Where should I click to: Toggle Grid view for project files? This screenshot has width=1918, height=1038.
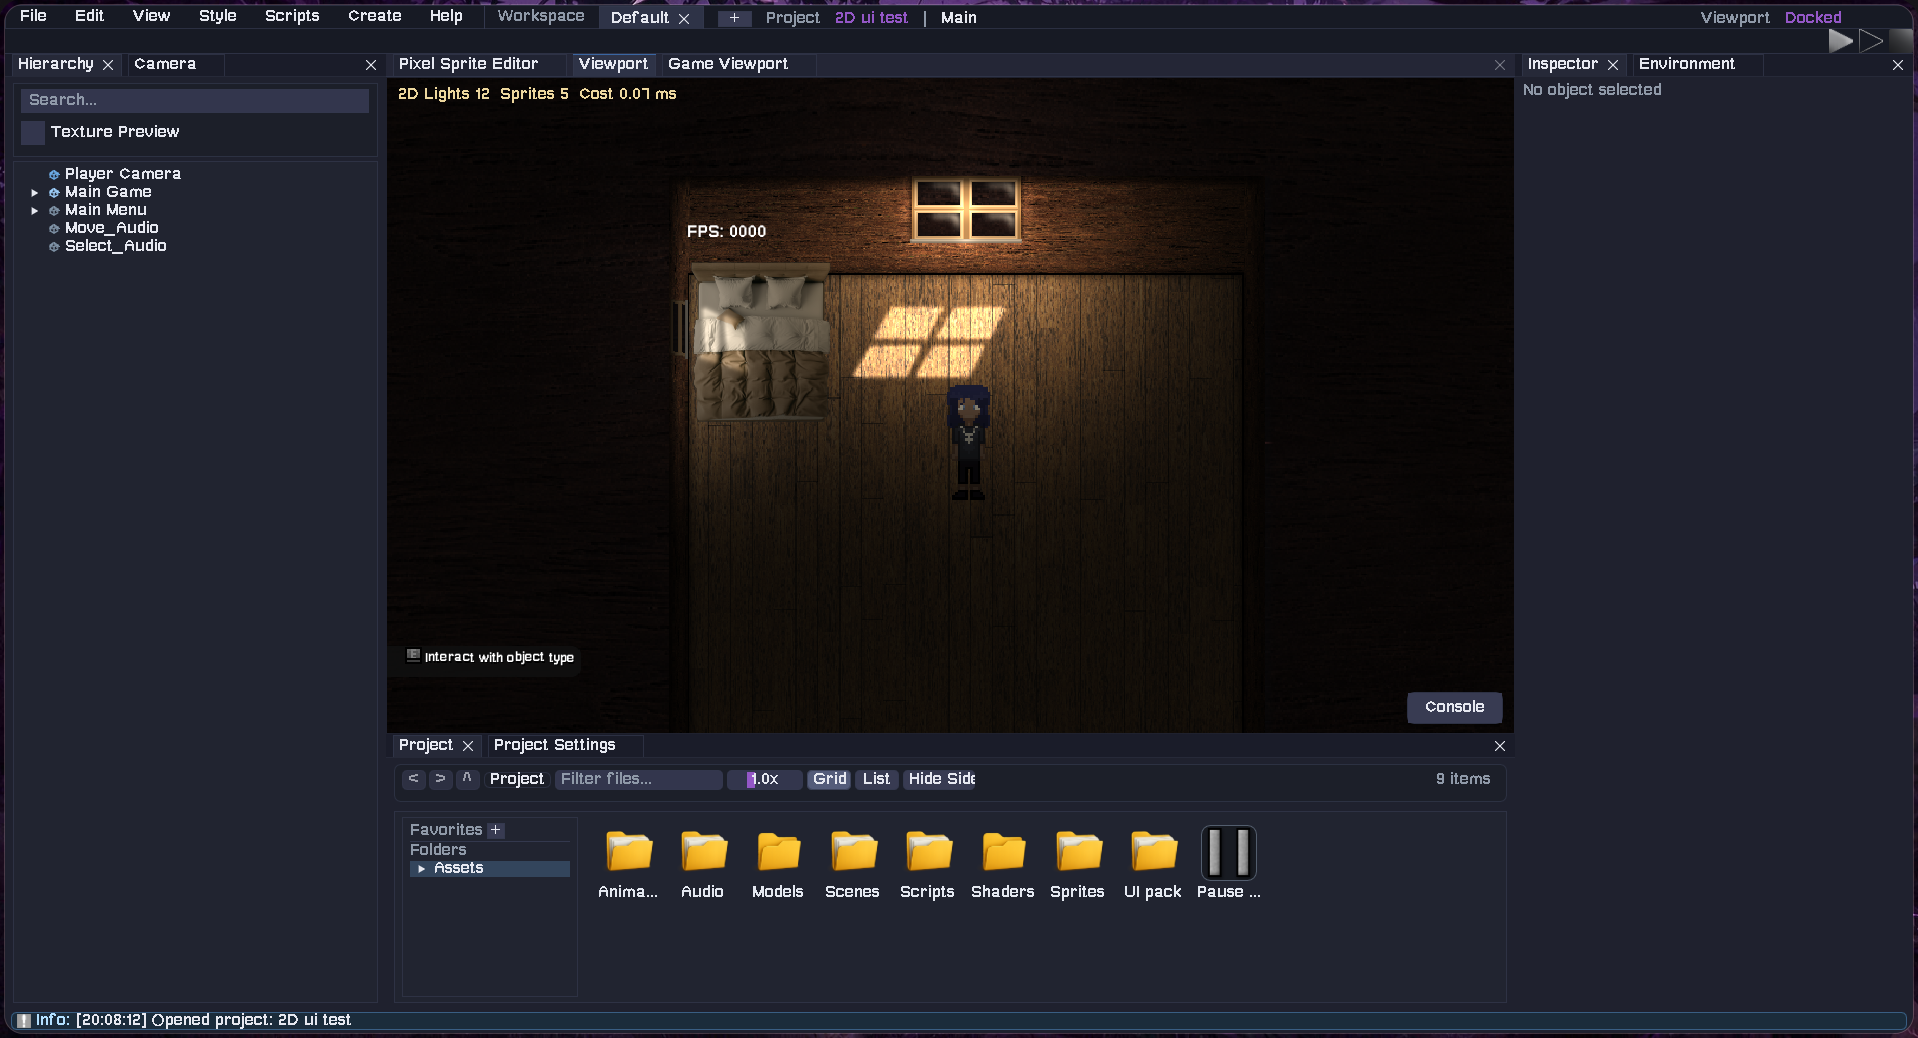click(828, 779)
